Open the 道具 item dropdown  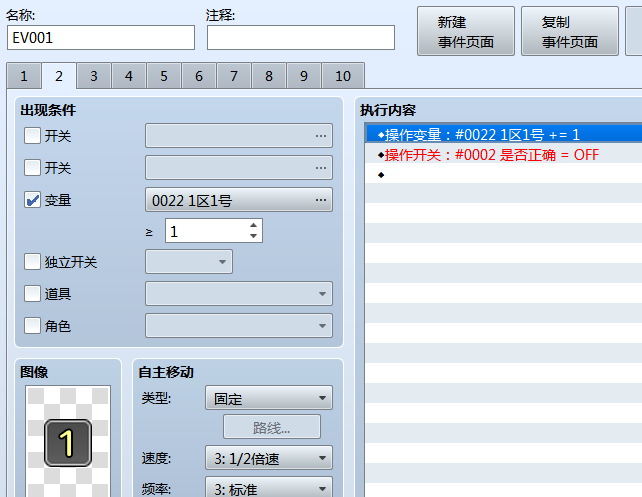pyautogui.click(x=239, y=294)
